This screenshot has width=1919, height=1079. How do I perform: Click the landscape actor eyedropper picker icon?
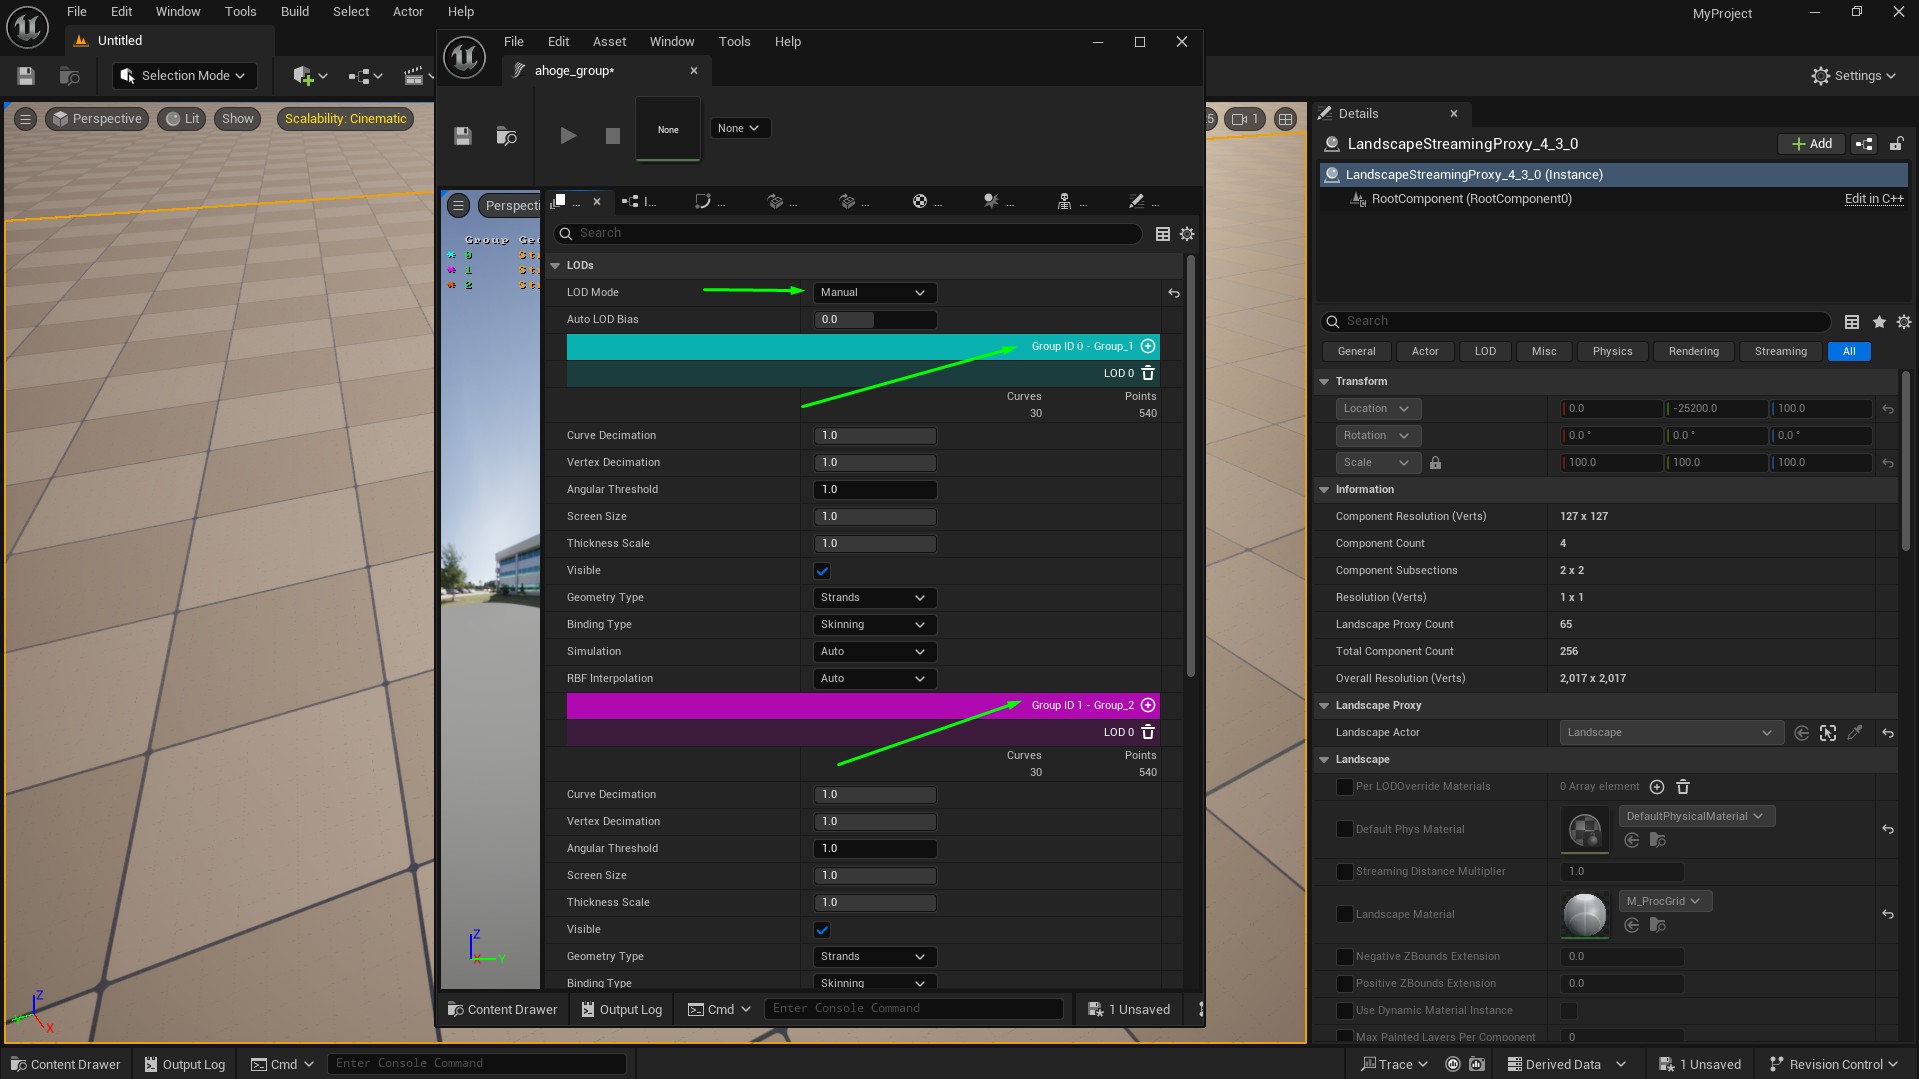tap(1855, 733)
